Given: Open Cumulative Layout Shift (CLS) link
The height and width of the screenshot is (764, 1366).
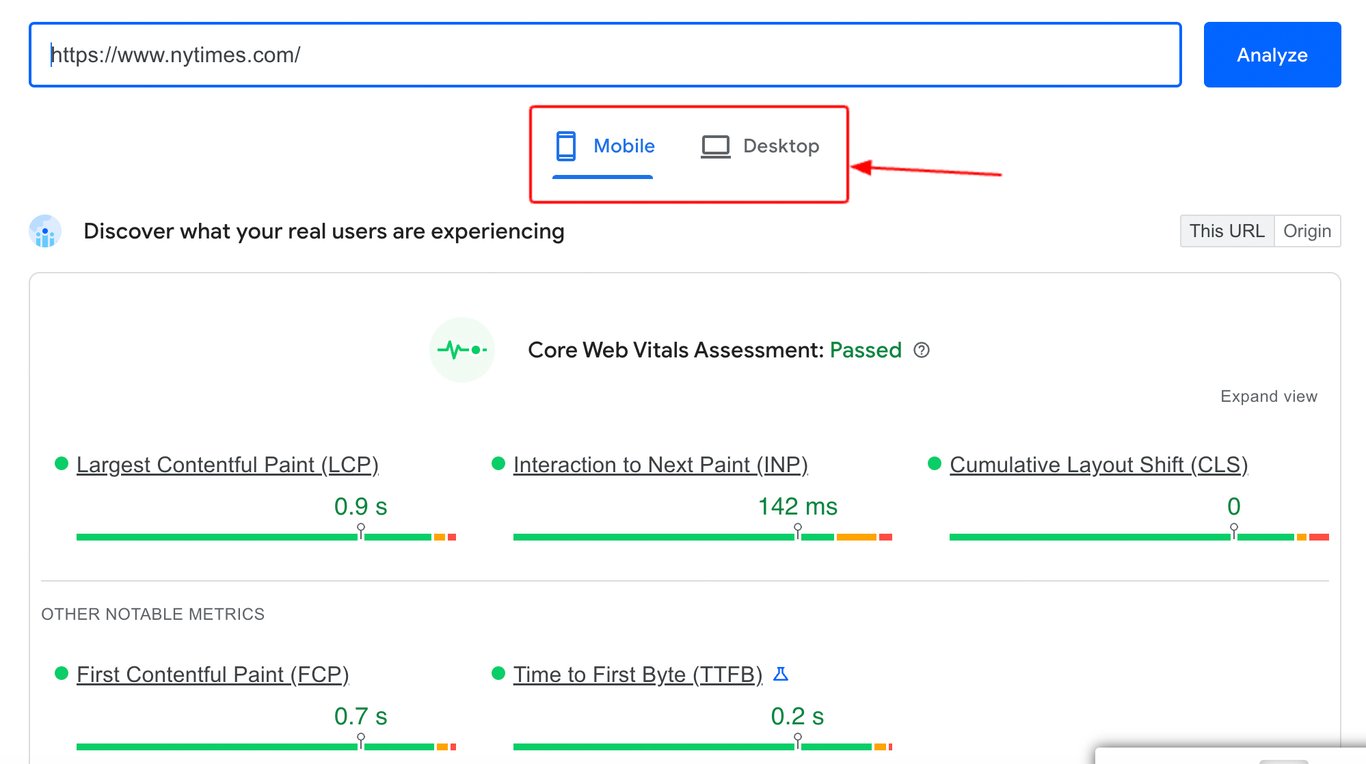Looking at the screenshot, I should click(x=1098, y=465).
